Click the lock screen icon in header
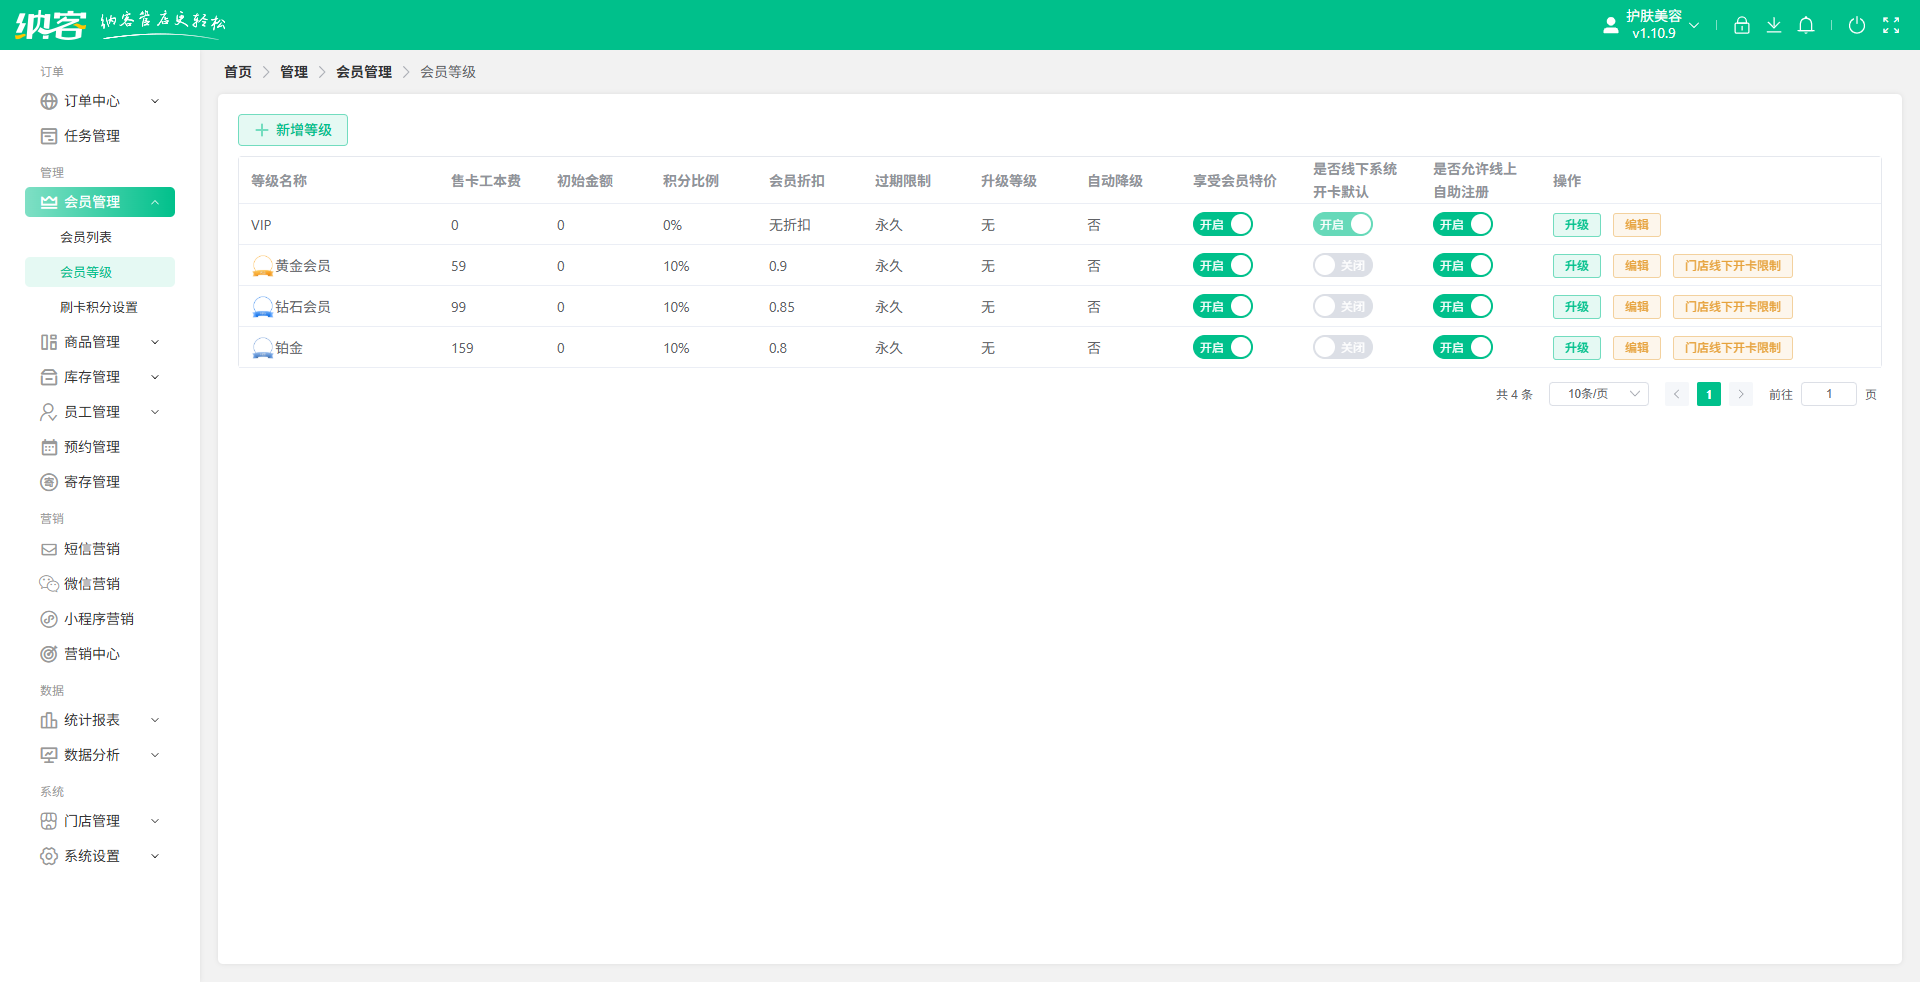Viewport: 1920px width, 982px height. (x=1741, y=25)
